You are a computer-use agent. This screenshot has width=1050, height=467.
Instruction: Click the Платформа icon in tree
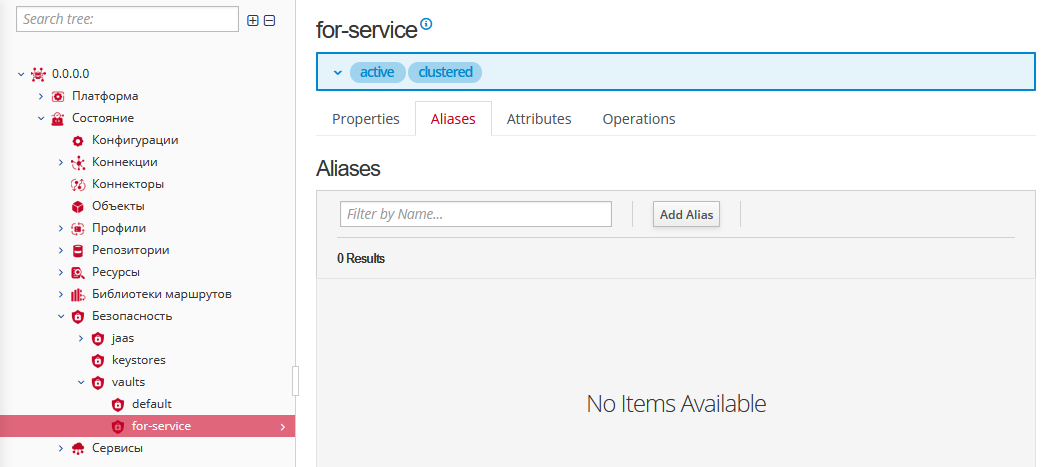click(58, 96)
